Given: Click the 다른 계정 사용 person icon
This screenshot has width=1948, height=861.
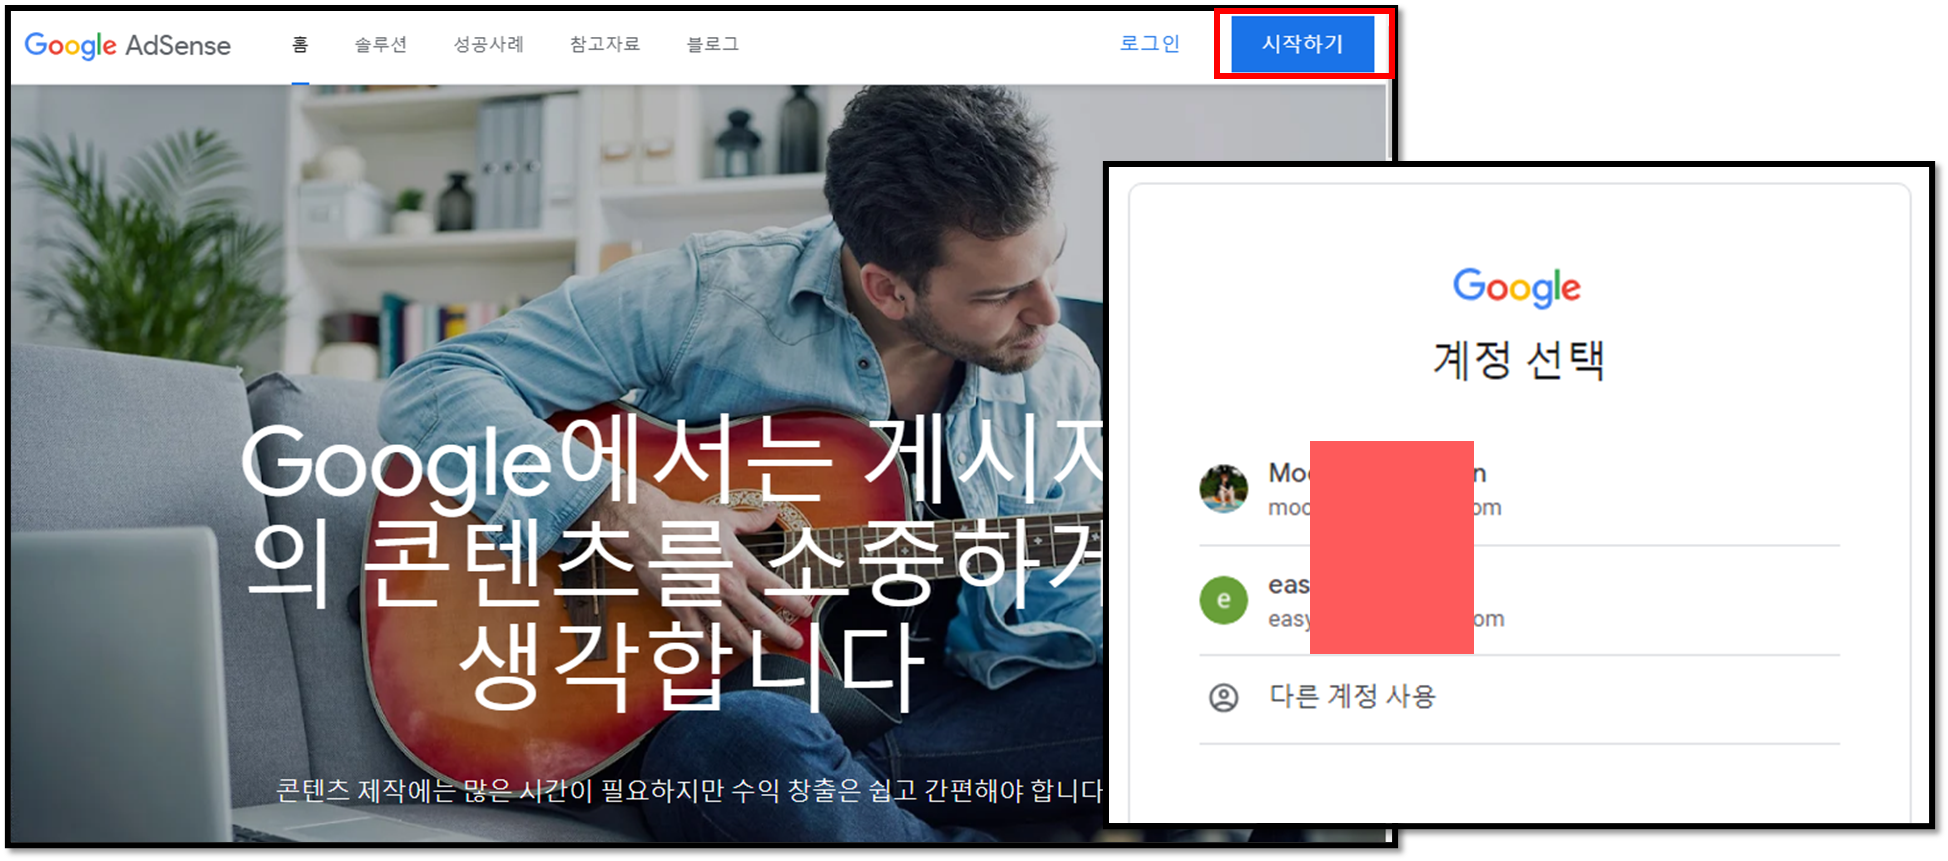Looking at the screenshot, I should point(1224,697).
